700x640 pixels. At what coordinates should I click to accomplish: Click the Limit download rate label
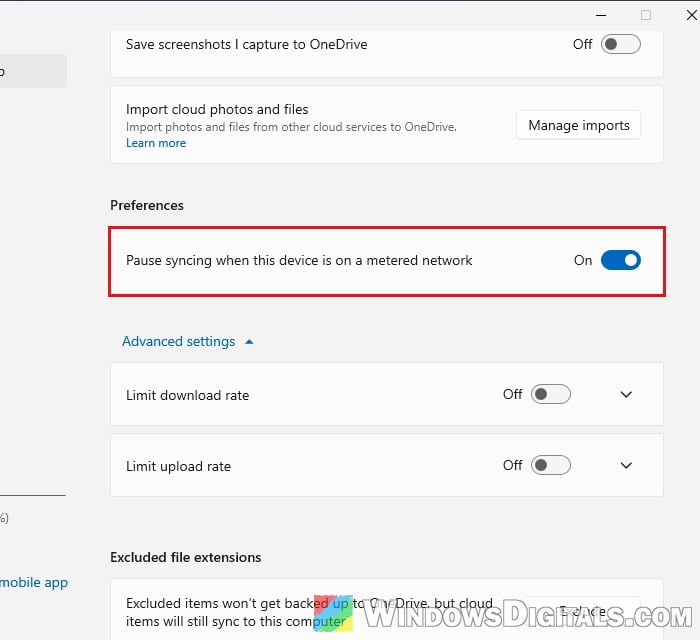click(x=188, y=395)
